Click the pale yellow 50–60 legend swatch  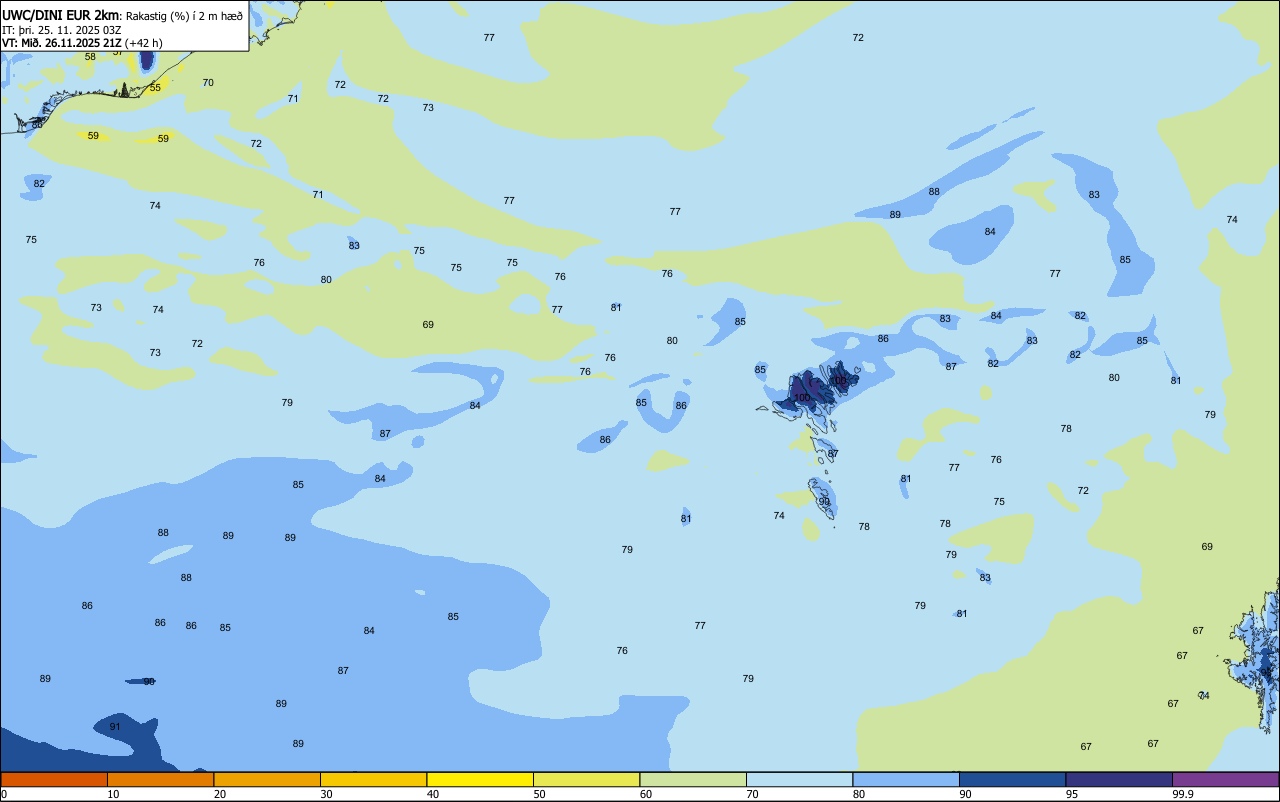tap(586, 779)
